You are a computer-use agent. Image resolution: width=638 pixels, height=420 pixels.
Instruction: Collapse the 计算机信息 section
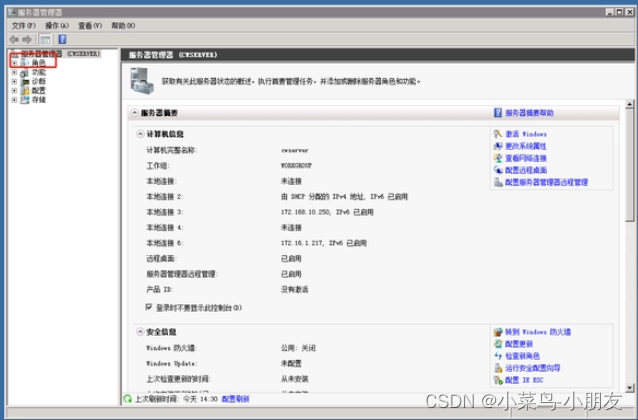tap(140, 134)
